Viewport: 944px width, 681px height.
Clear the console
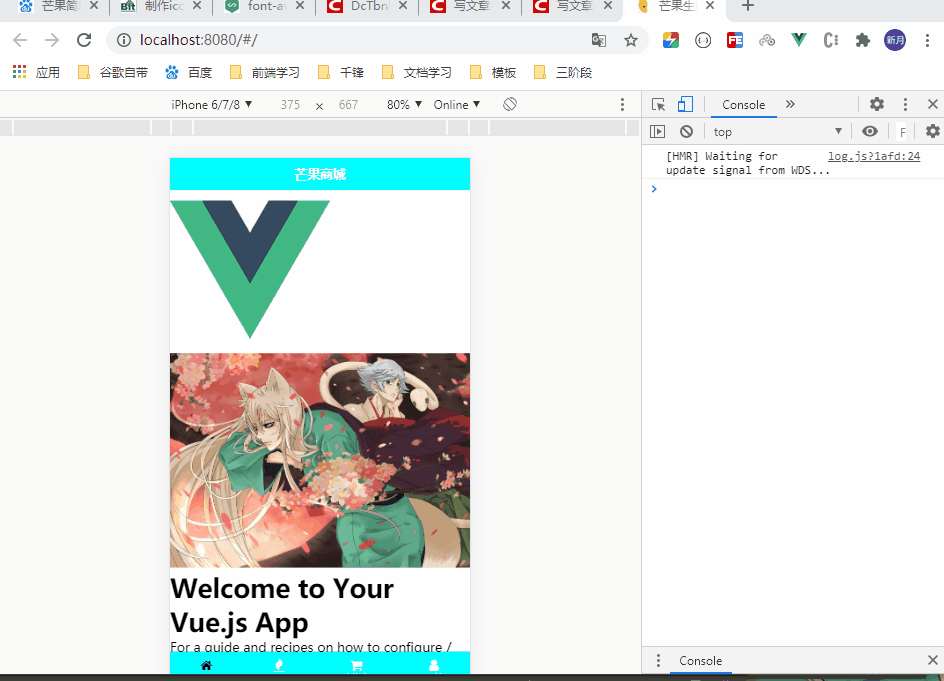(x=686, y=131)
